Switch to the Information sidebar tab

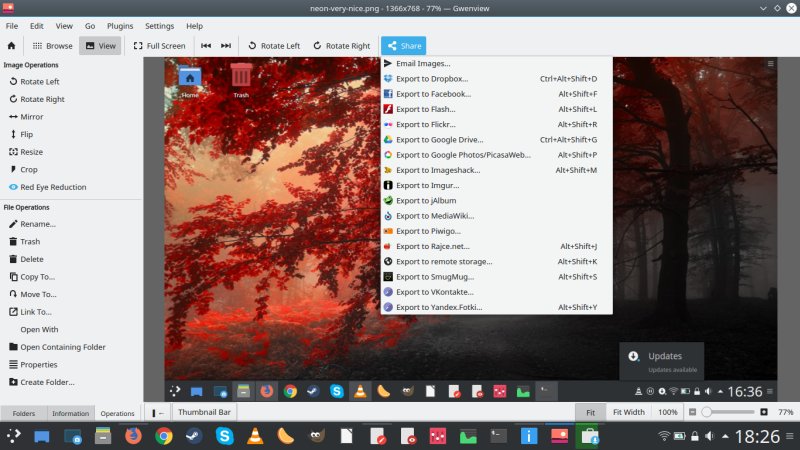[x=70, y=413]
